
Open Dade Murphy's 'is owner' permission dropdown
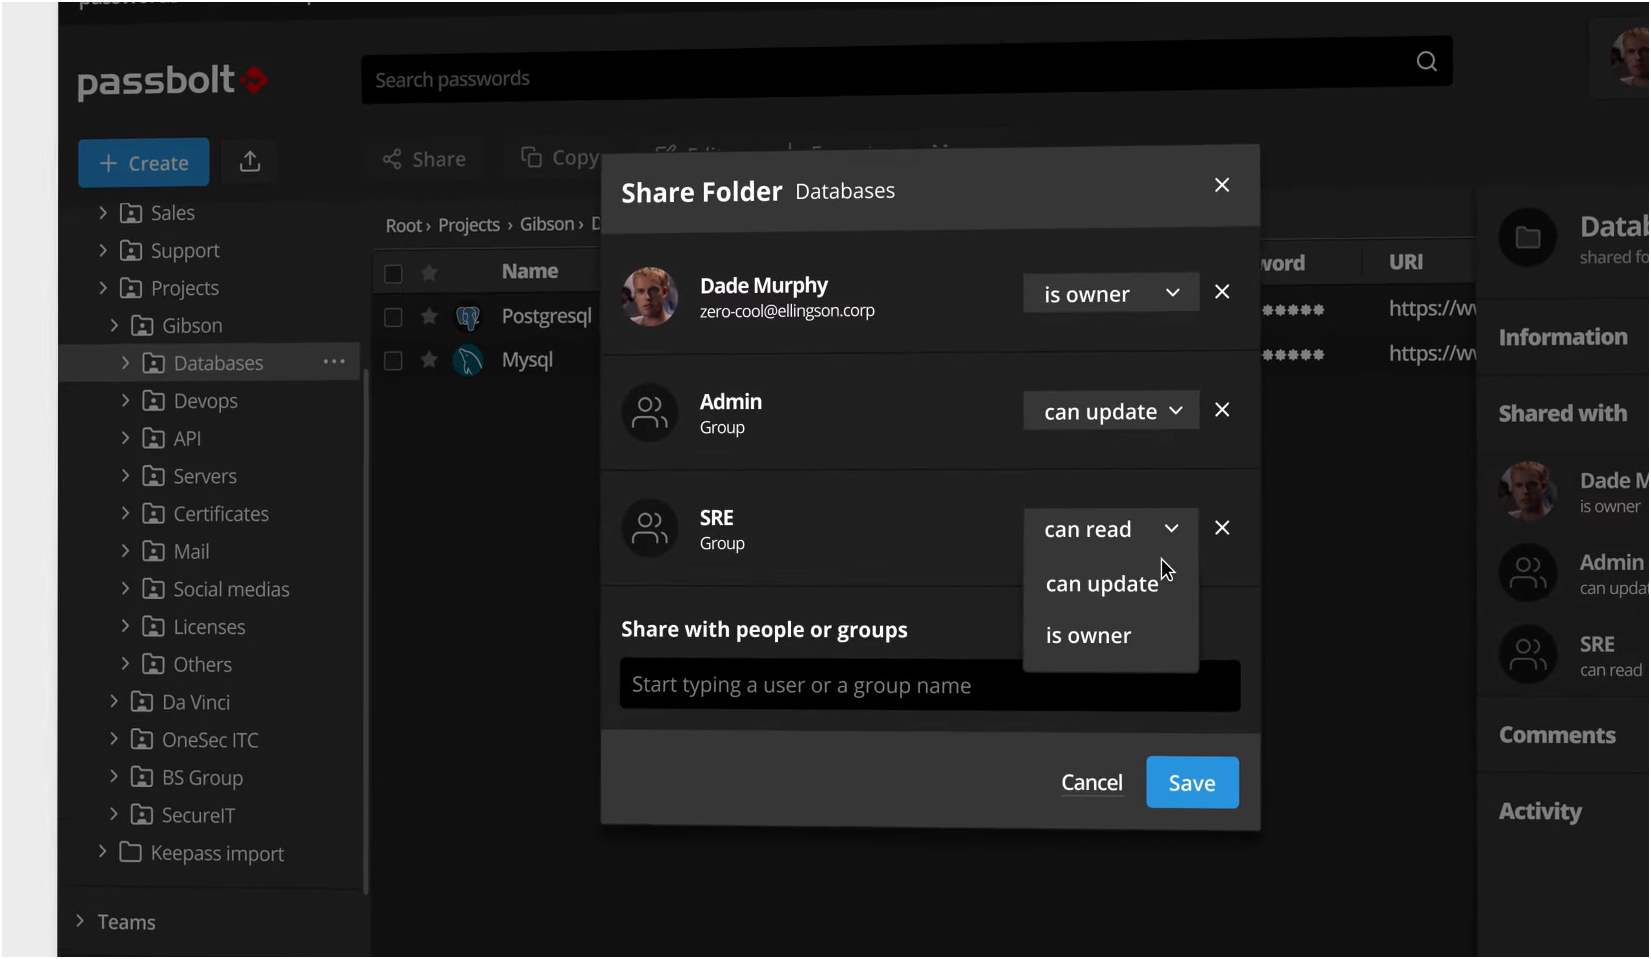coord(1110,293)
